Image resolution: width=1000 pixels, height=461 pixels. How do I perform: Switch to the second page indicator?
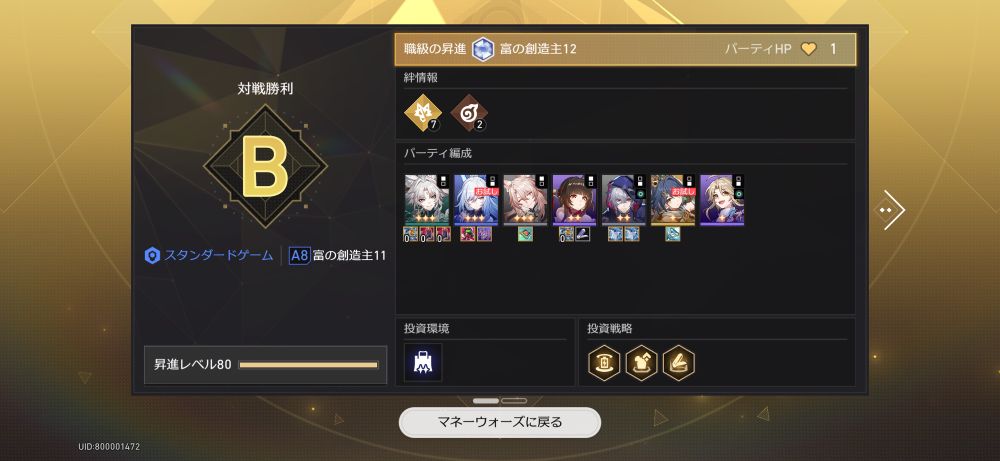coord(514,401)
